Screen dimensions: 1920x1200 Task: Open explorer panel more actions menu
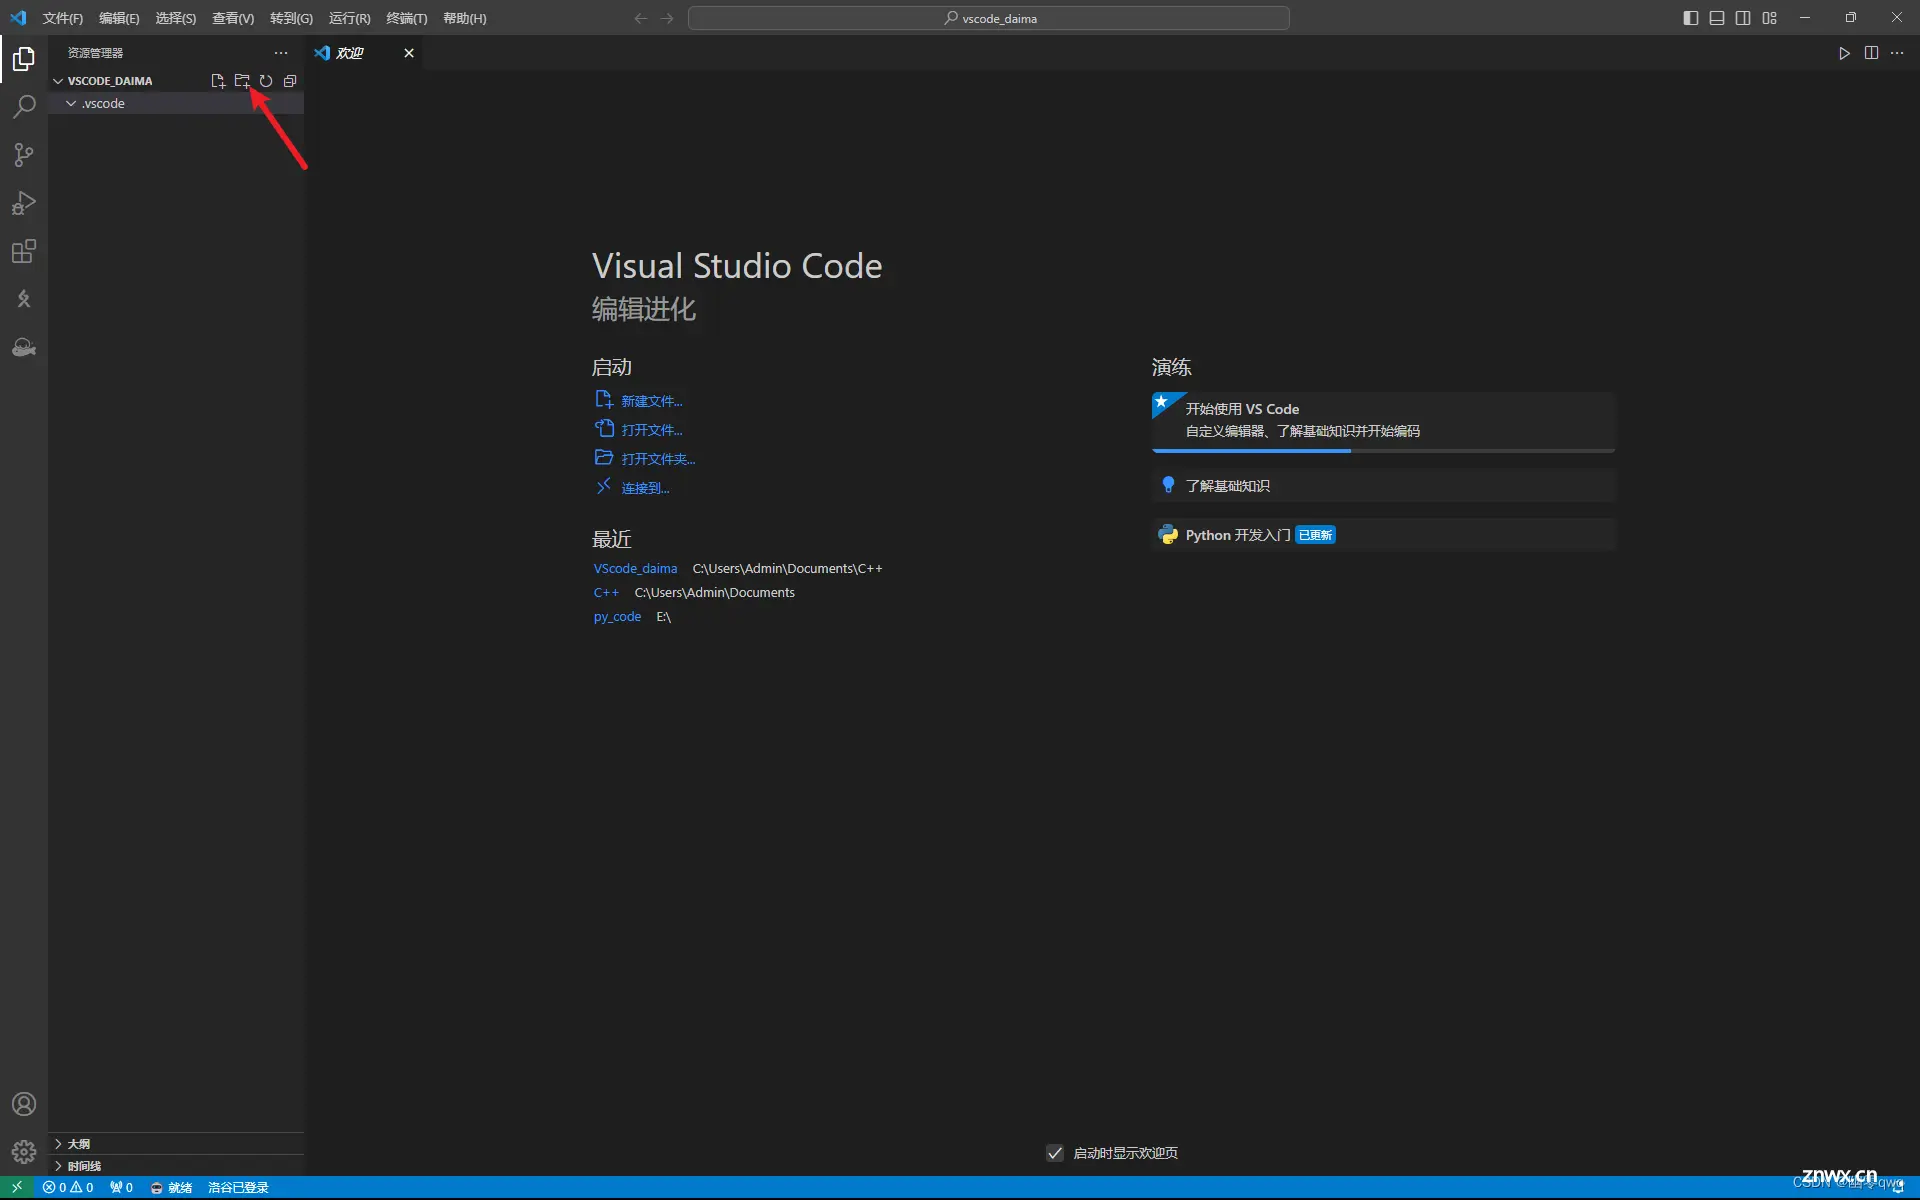(281, 53)
